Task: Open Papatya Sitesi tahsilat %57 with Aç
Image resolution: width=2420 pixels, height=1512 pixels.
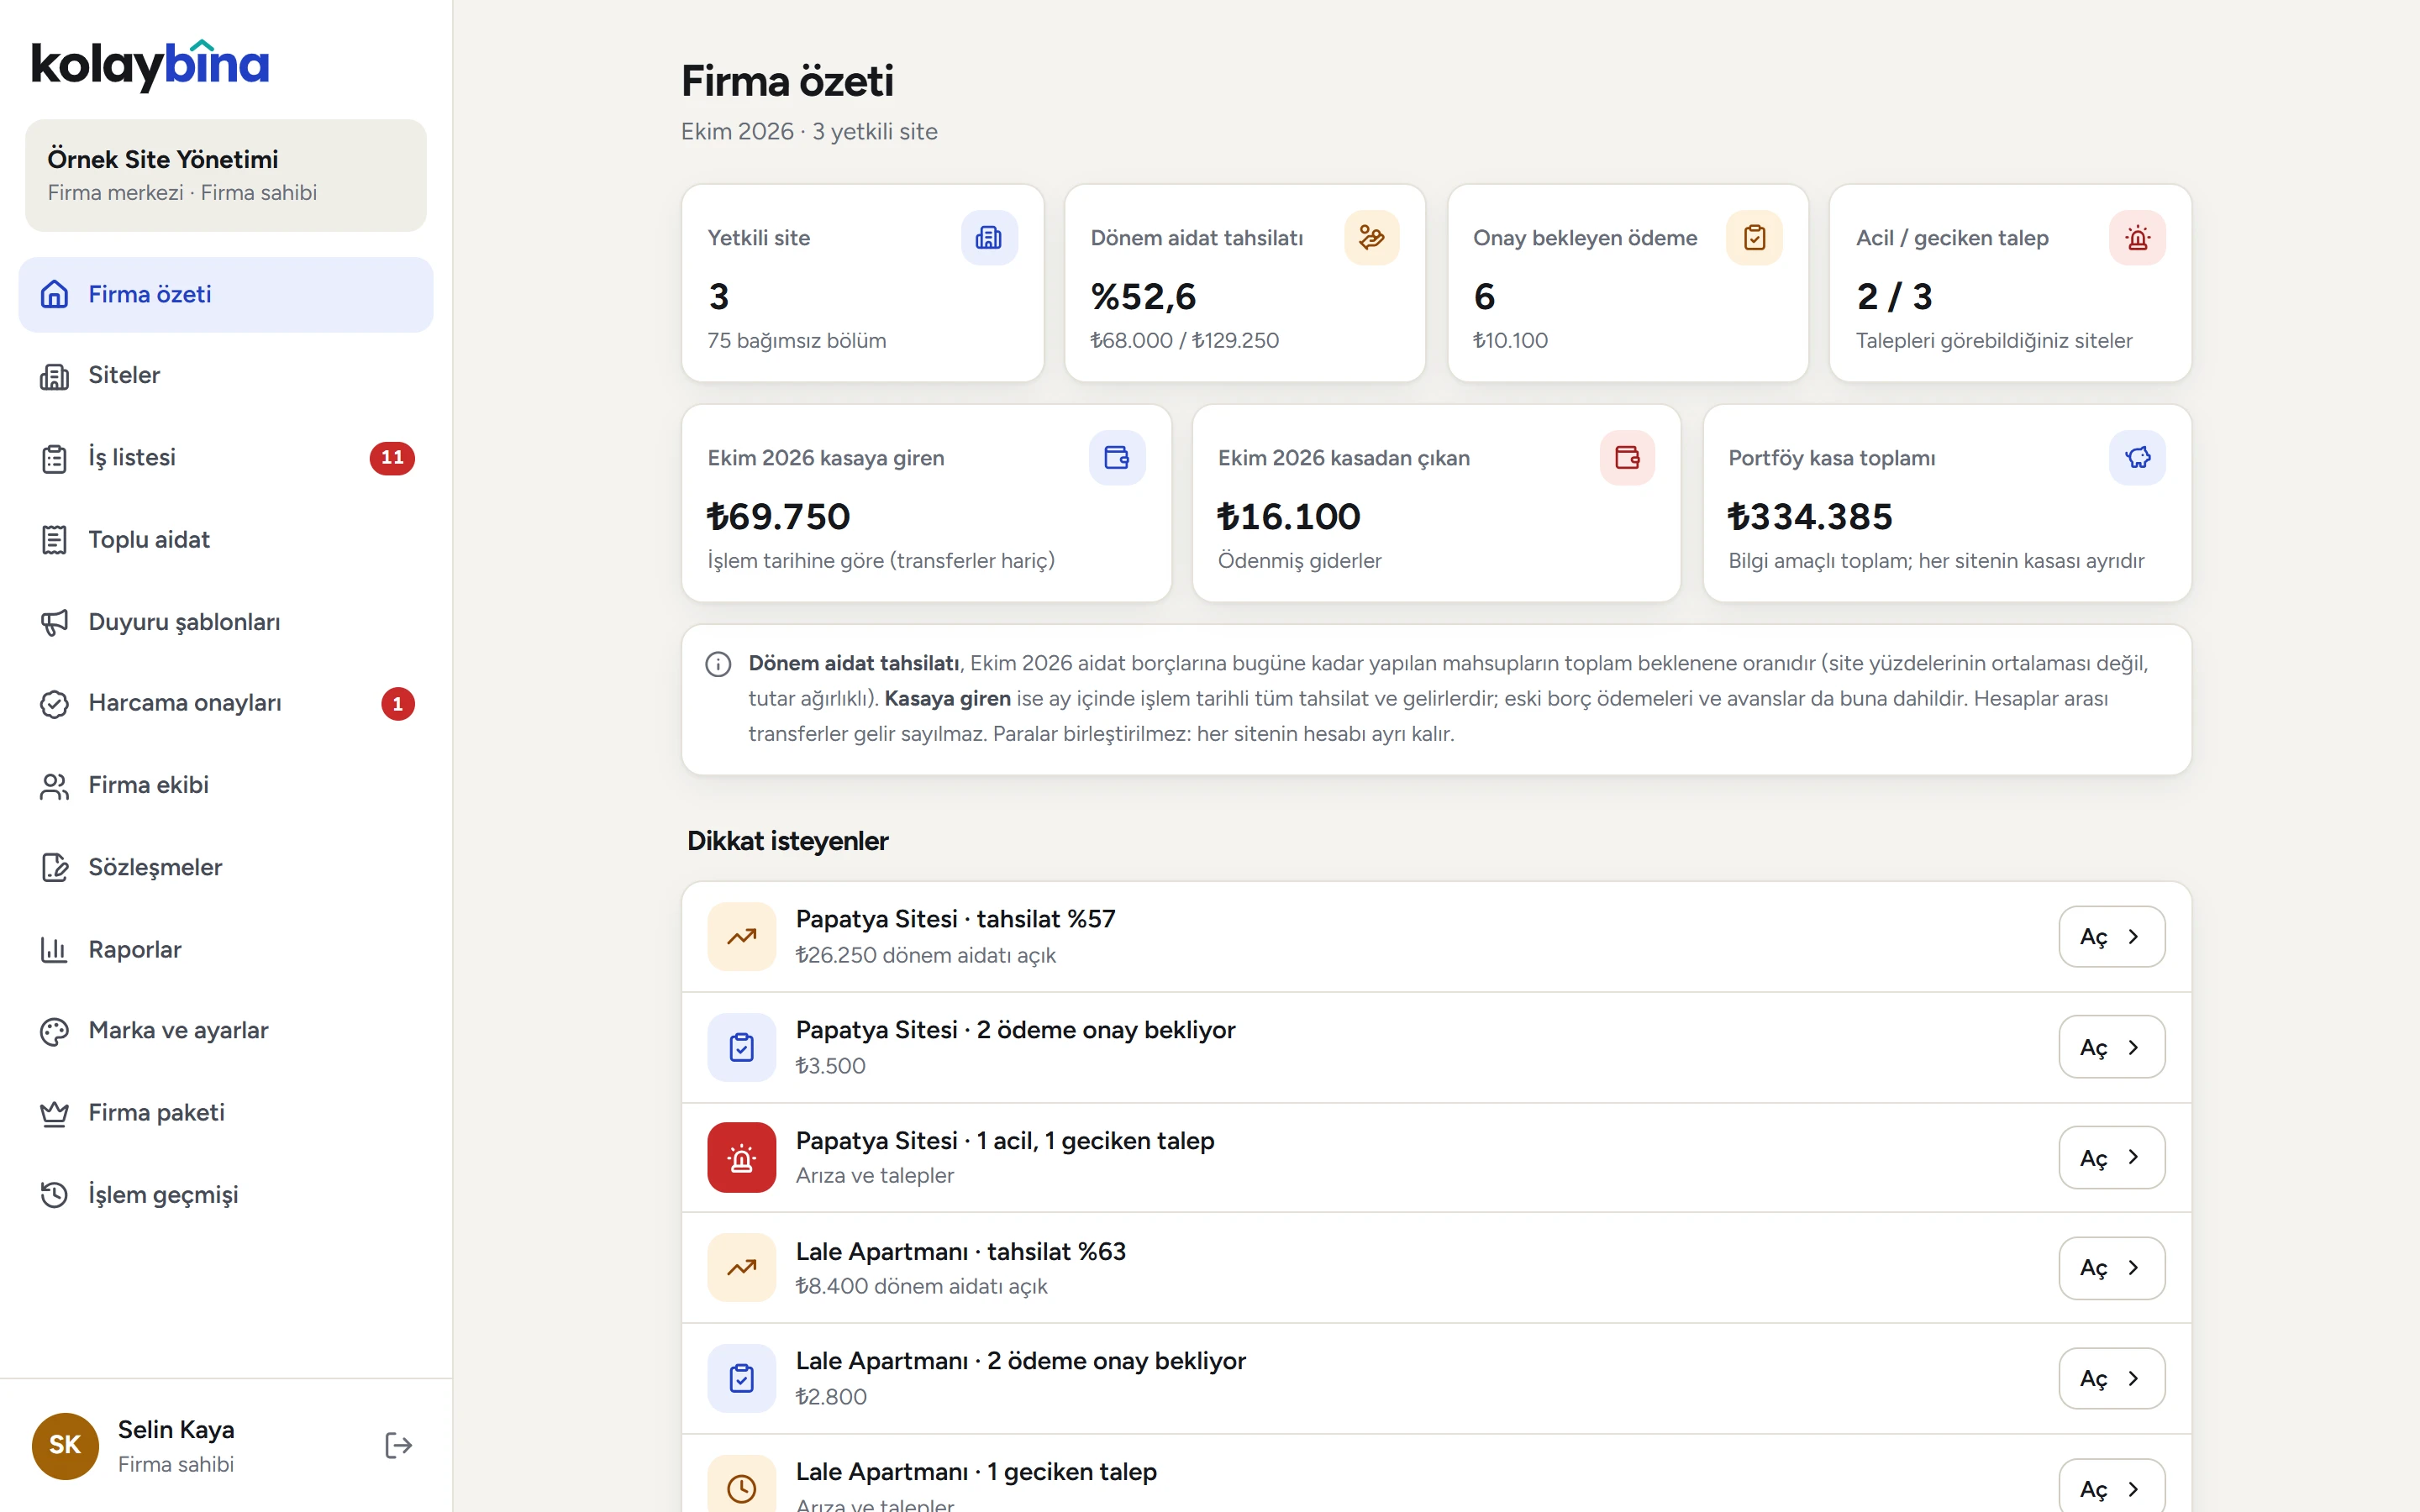Action: pos(2111,936)
